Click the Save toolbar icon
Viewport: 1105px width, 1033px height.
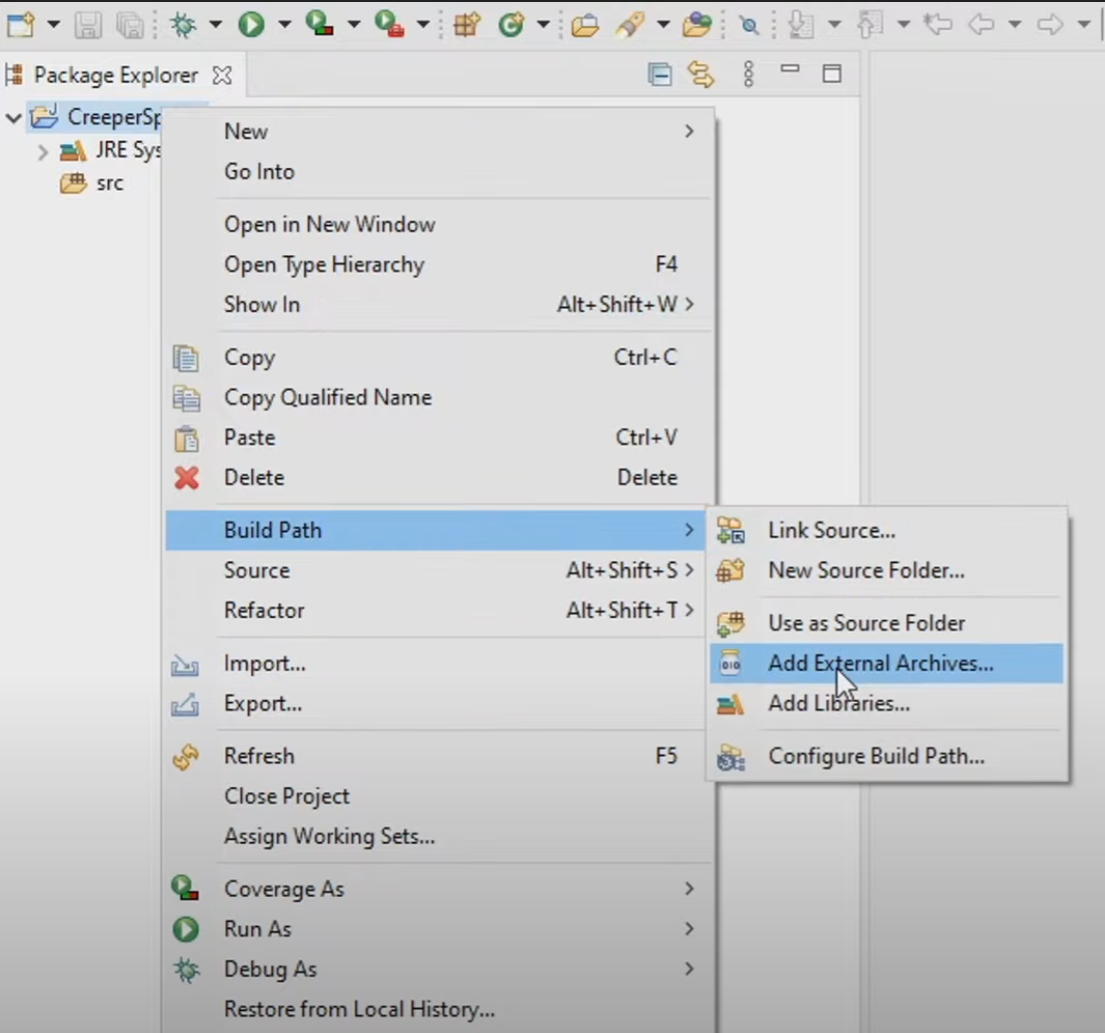[88, 25]
